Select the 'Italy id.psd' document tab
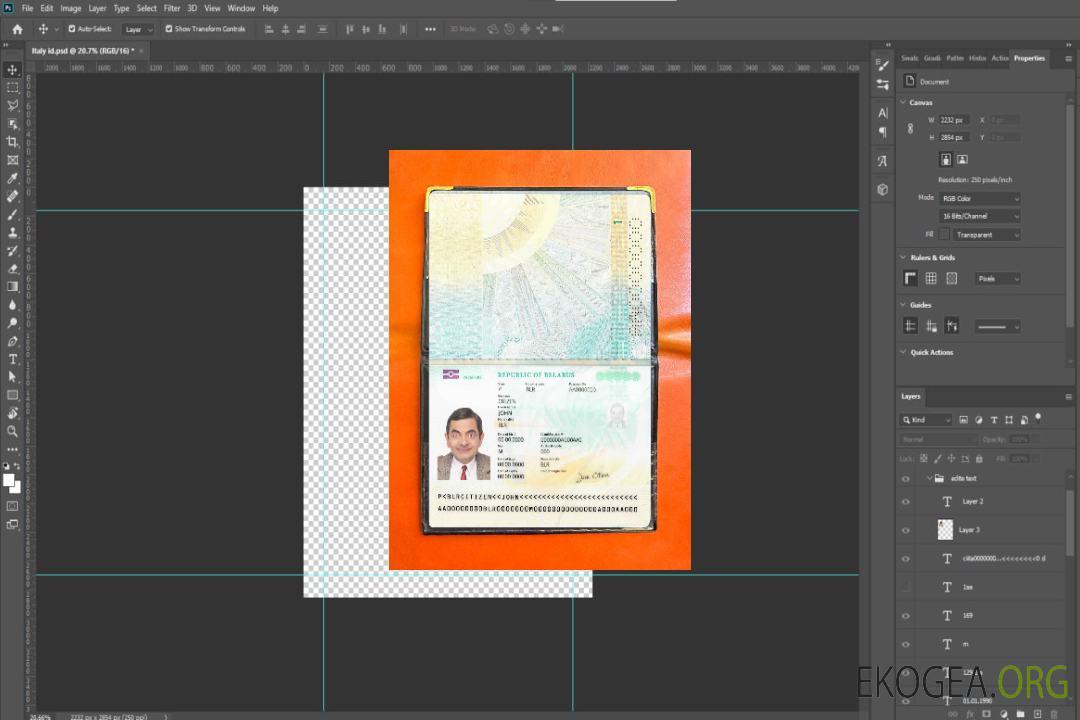This screenshot has height=720, width=1080. 81,51
